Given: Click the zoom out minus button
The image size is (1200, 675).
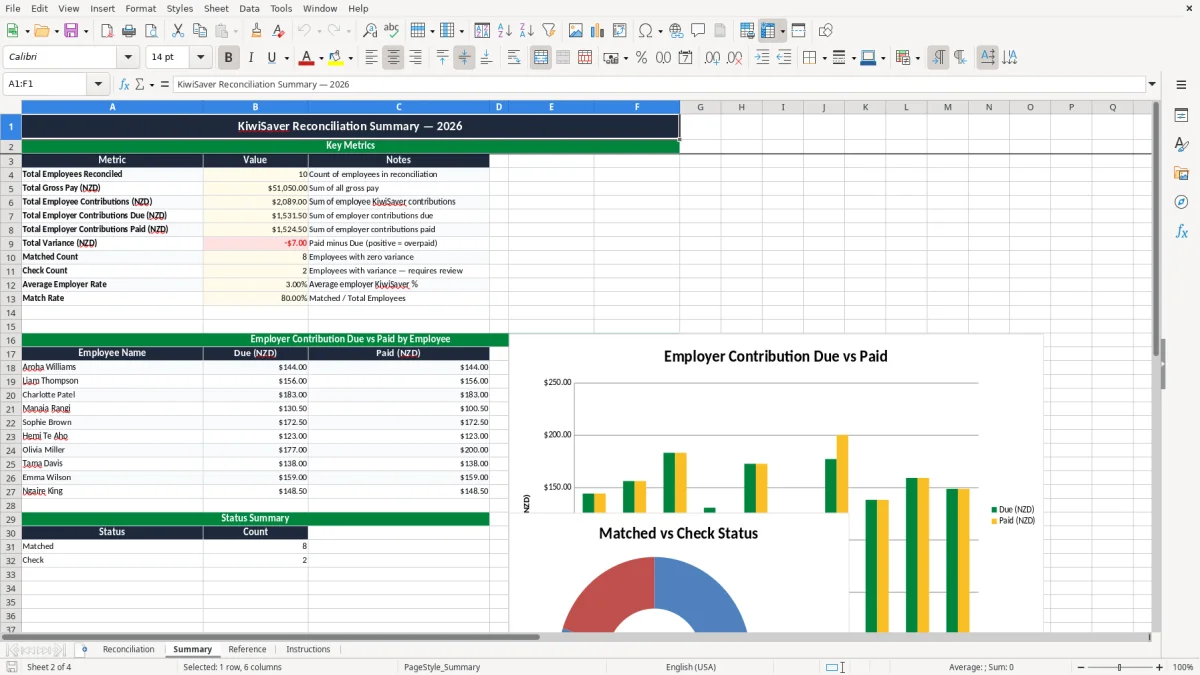Looking at the screenshot, I should click(1081, 667).
